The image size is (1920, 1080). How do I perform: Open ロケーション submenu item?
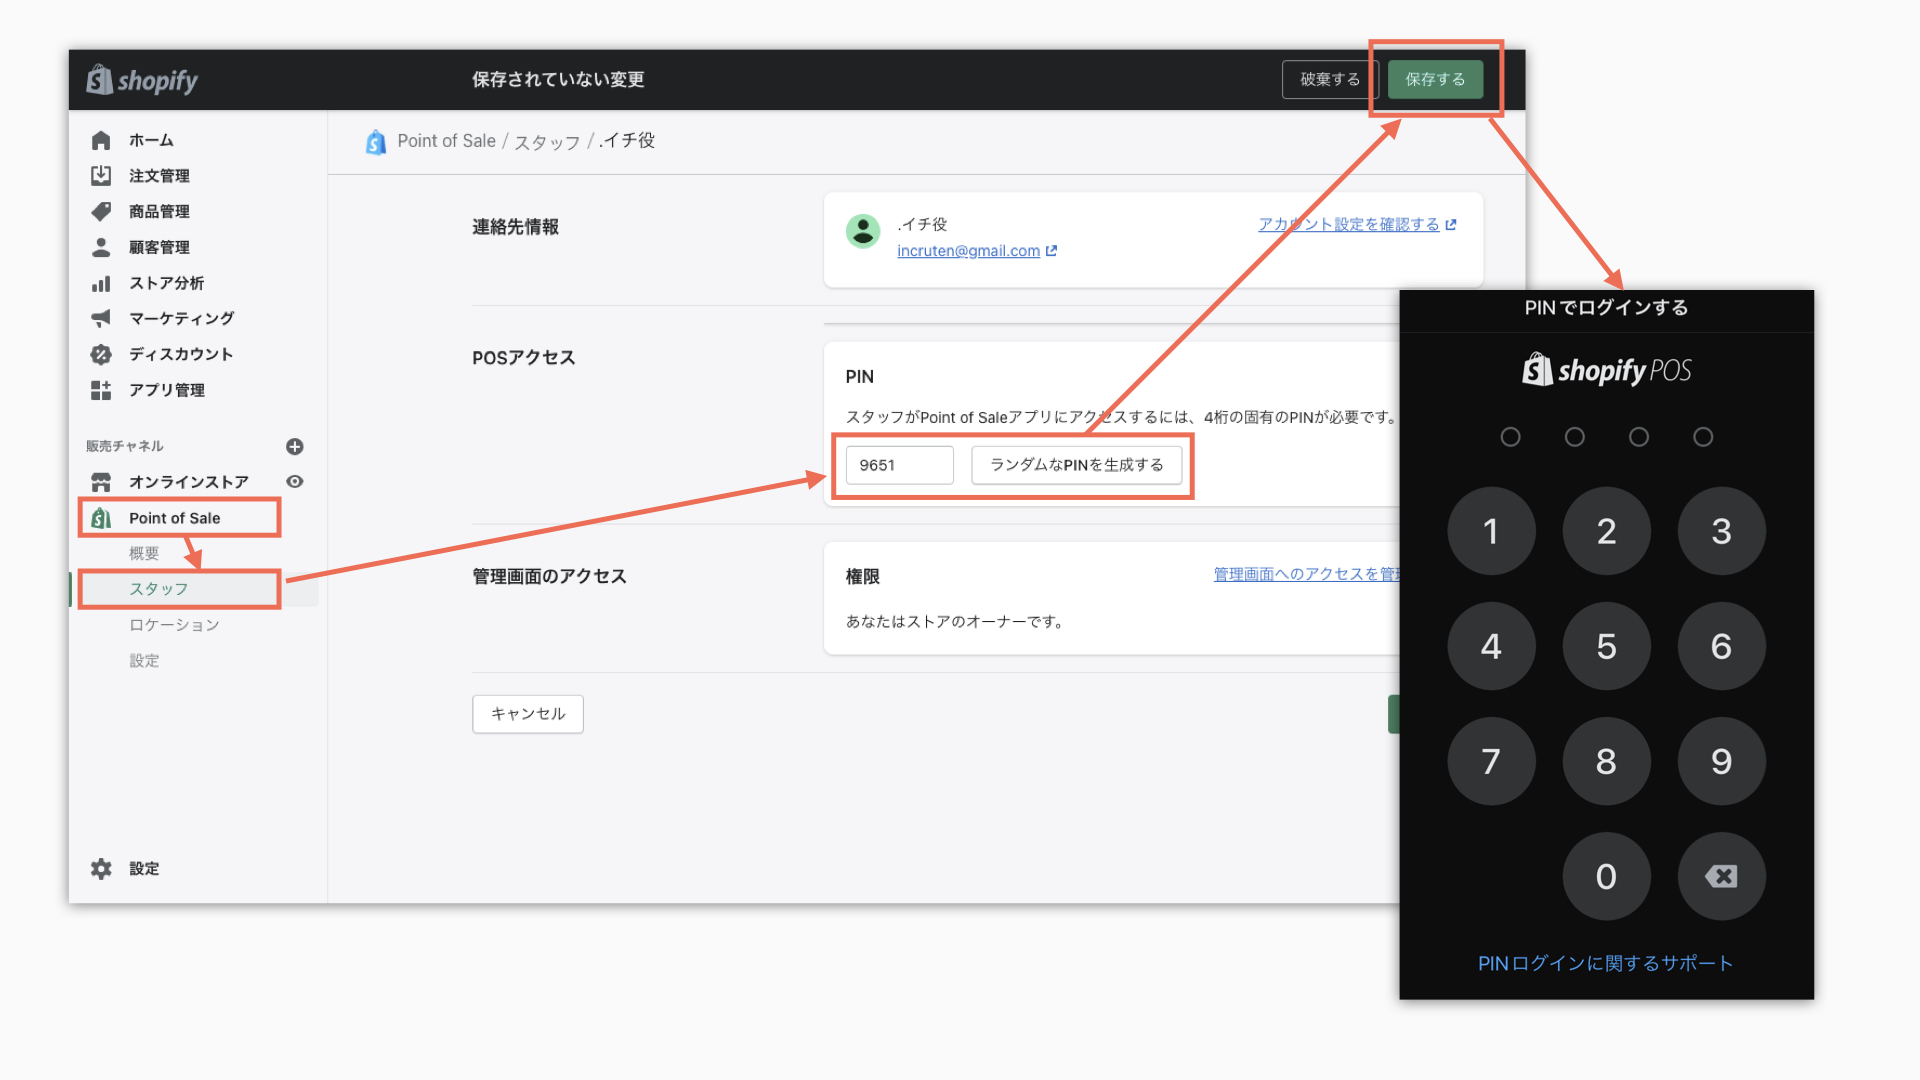[x=174, y=625]
